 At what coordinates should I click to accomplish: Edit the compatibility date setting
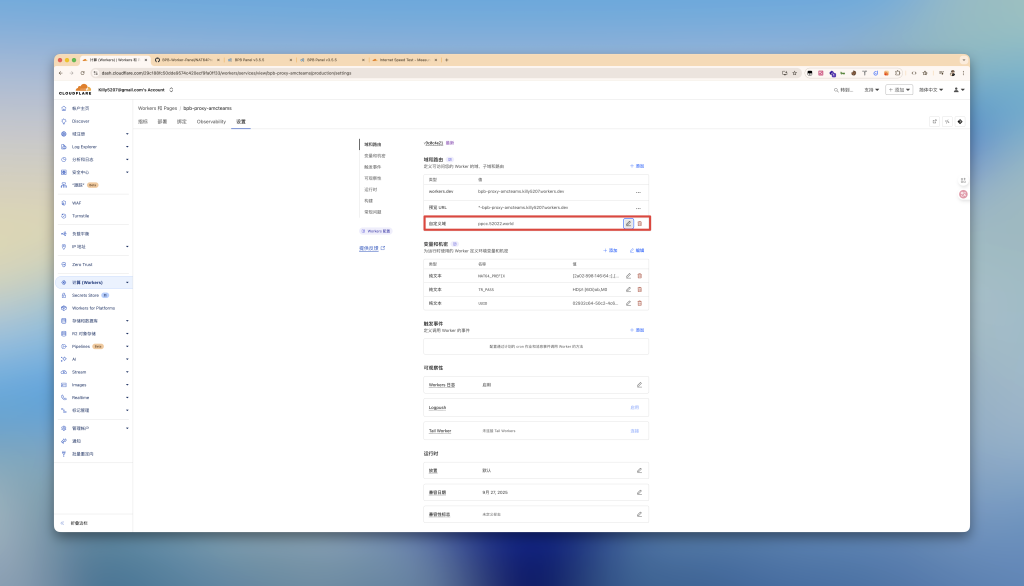[639, 492]
